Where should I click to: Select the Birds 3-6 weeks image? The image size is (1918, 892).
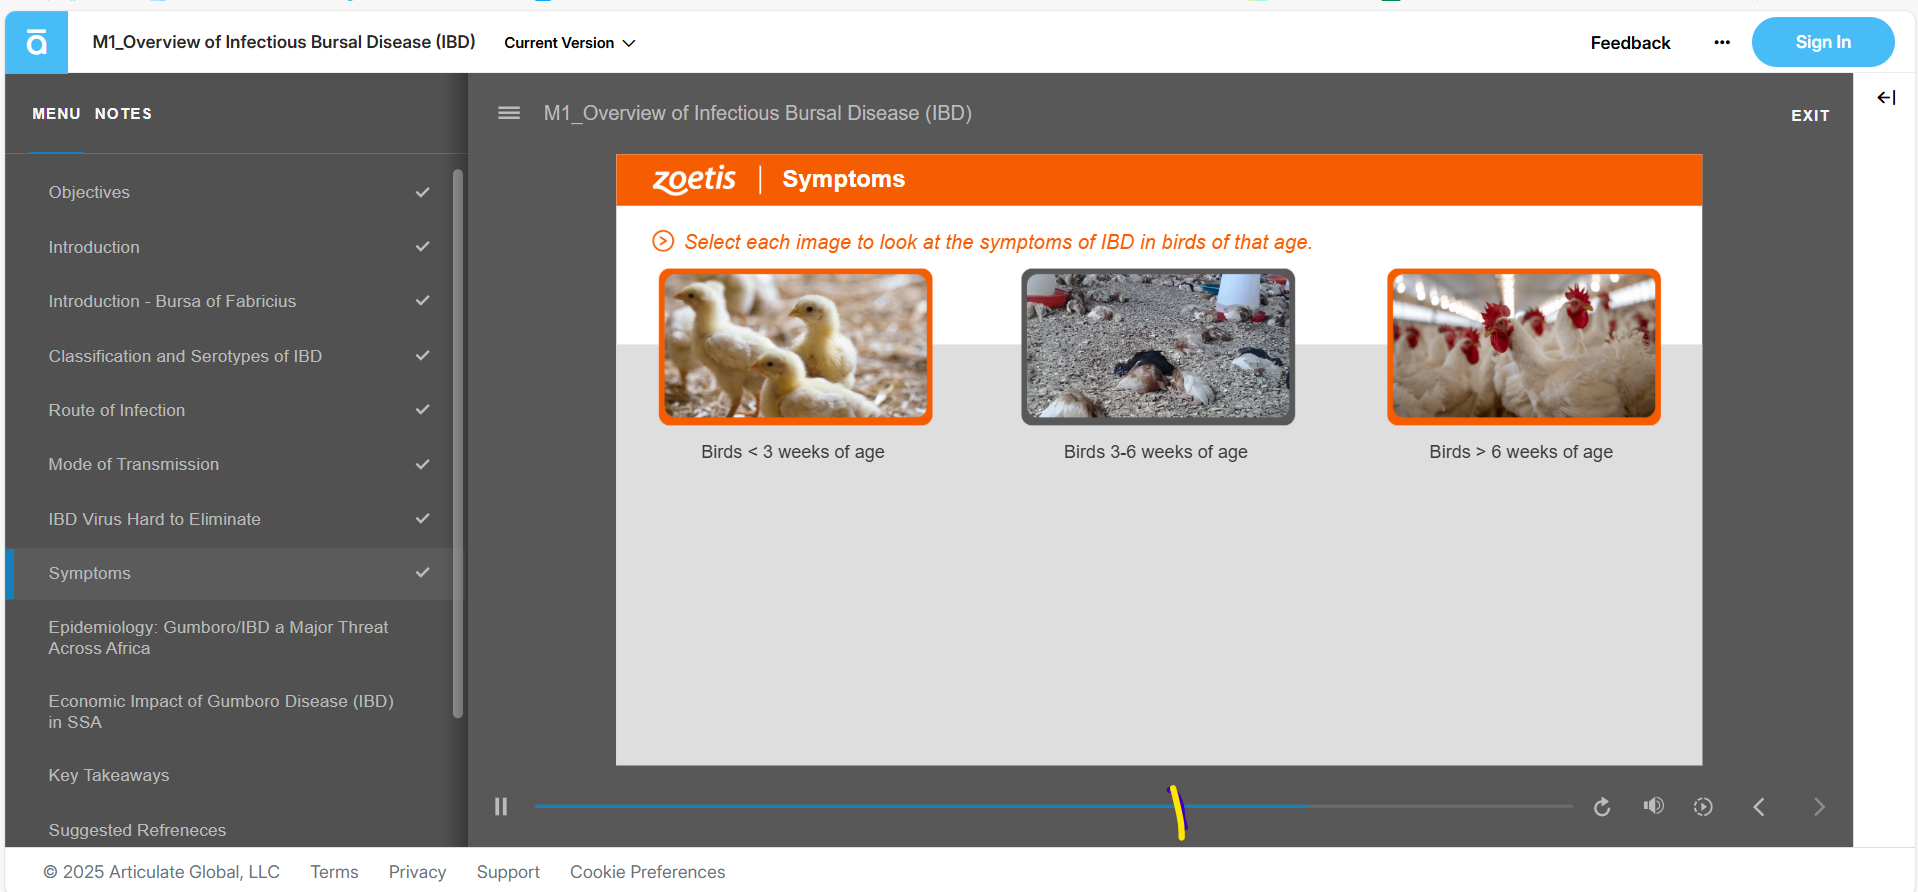tap(1157, 347)
